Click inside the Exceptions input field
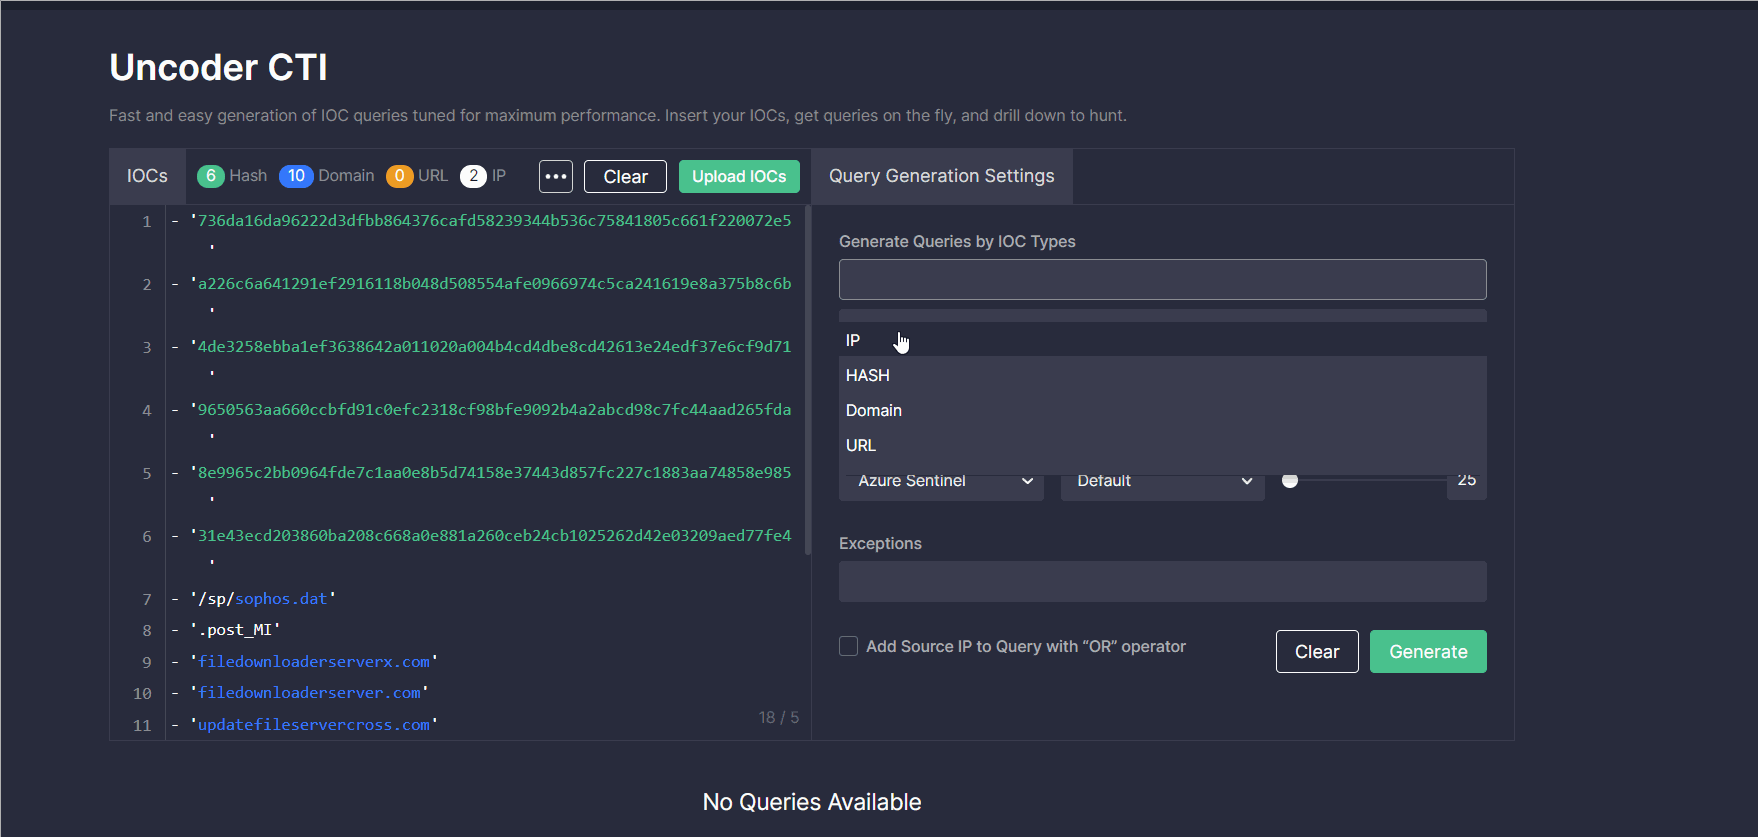 click(1162, 582)
